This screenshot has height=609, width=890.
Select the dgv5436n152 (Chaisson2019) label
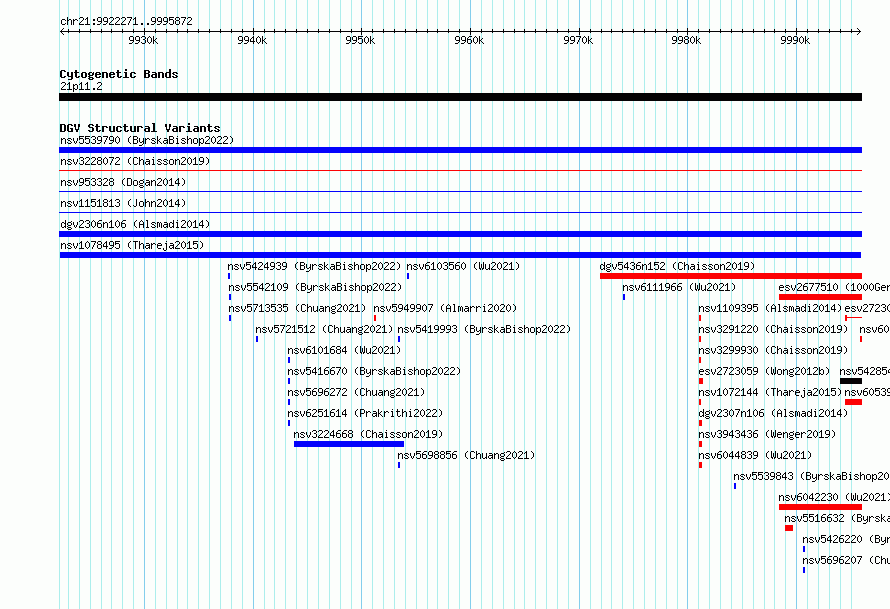click(677, 266)
